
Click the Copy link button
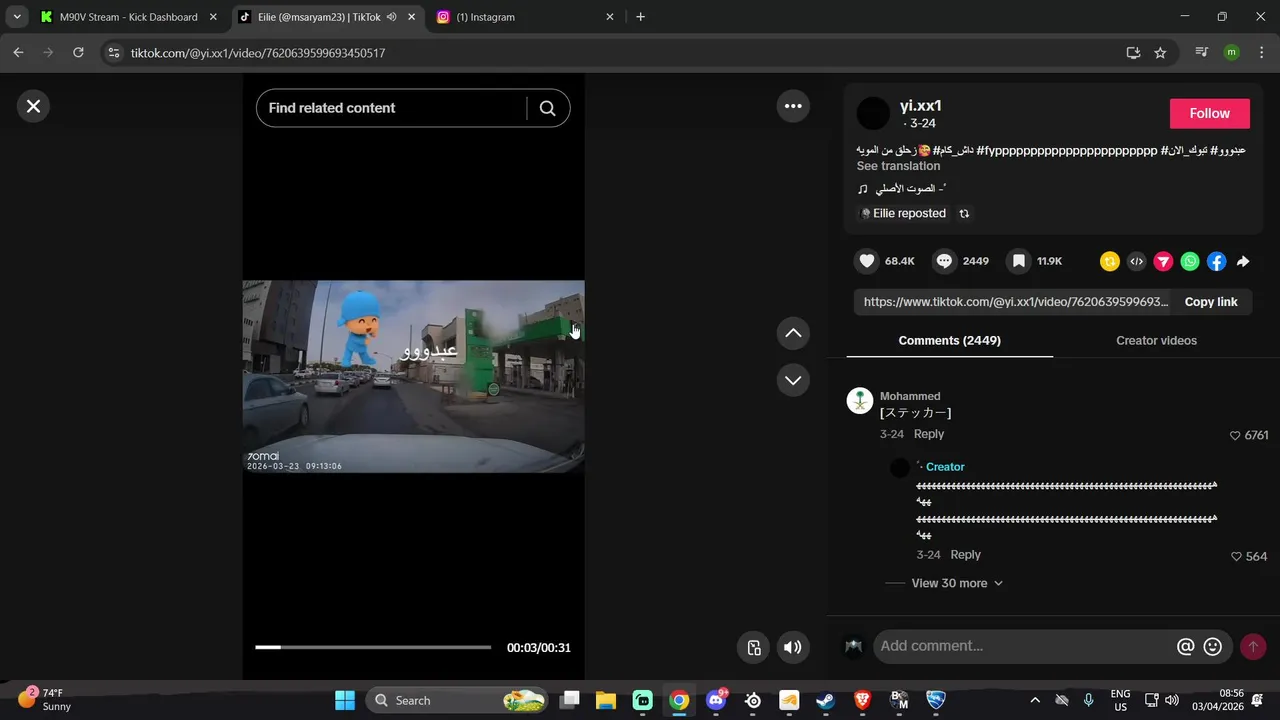click(x=1210, y=302)
